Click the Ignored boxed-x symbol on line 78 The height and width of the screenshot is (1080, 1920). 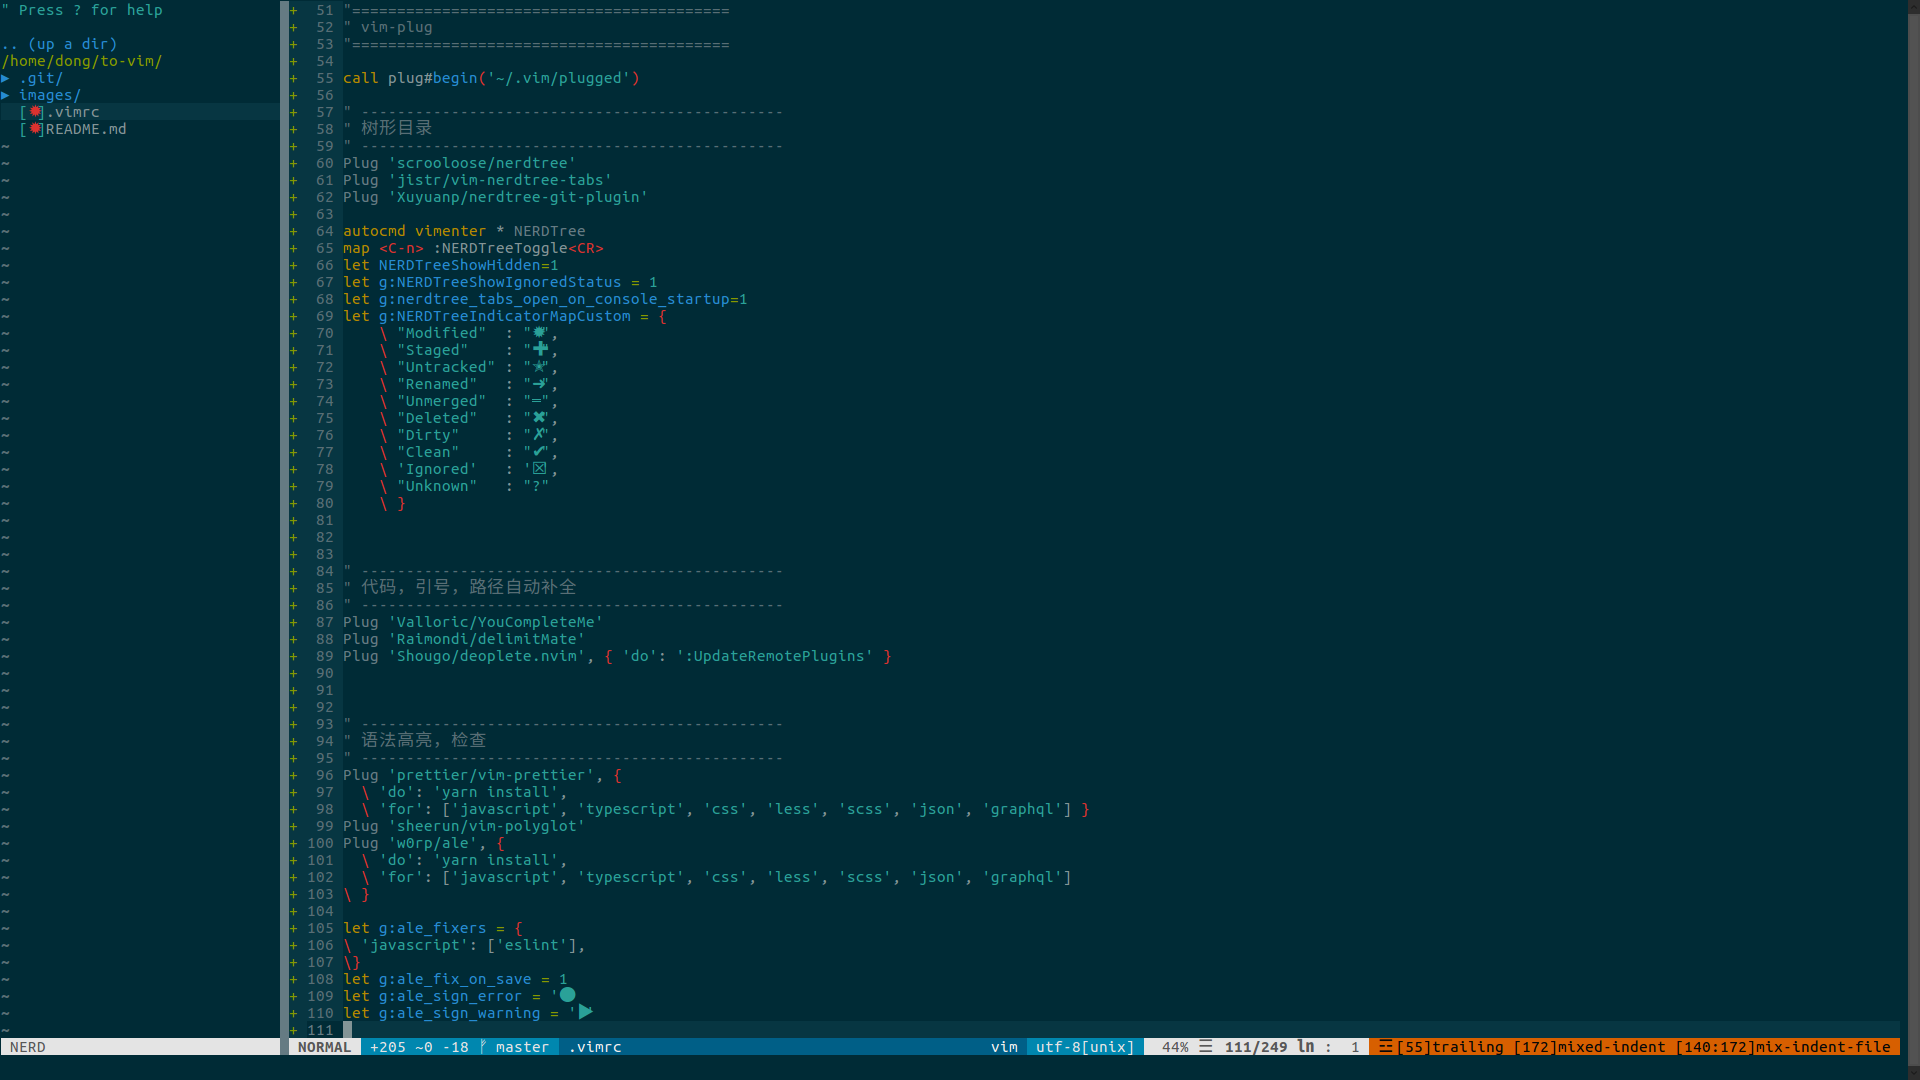point(540,469)
